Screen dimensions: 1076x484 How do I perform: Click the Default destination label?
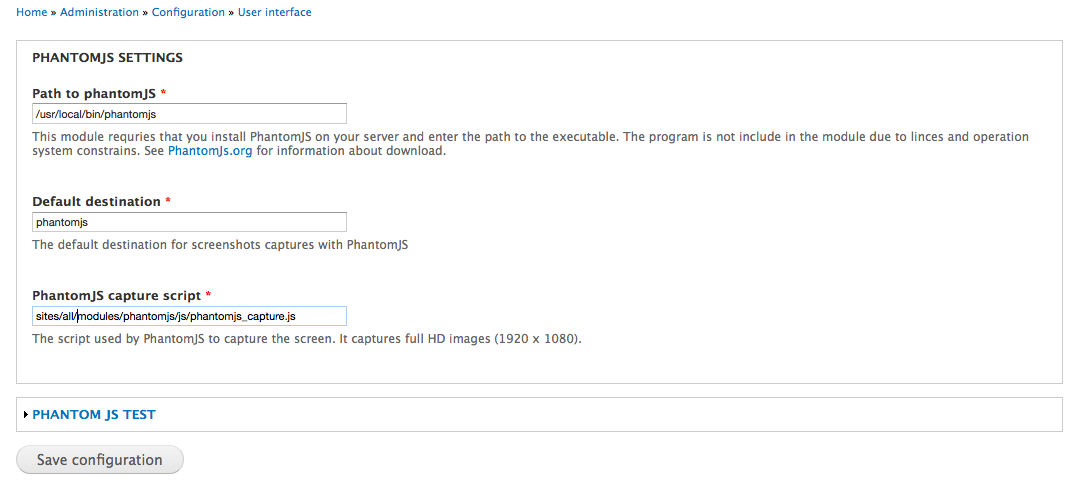pyautogui.click(x=96, y=201)
